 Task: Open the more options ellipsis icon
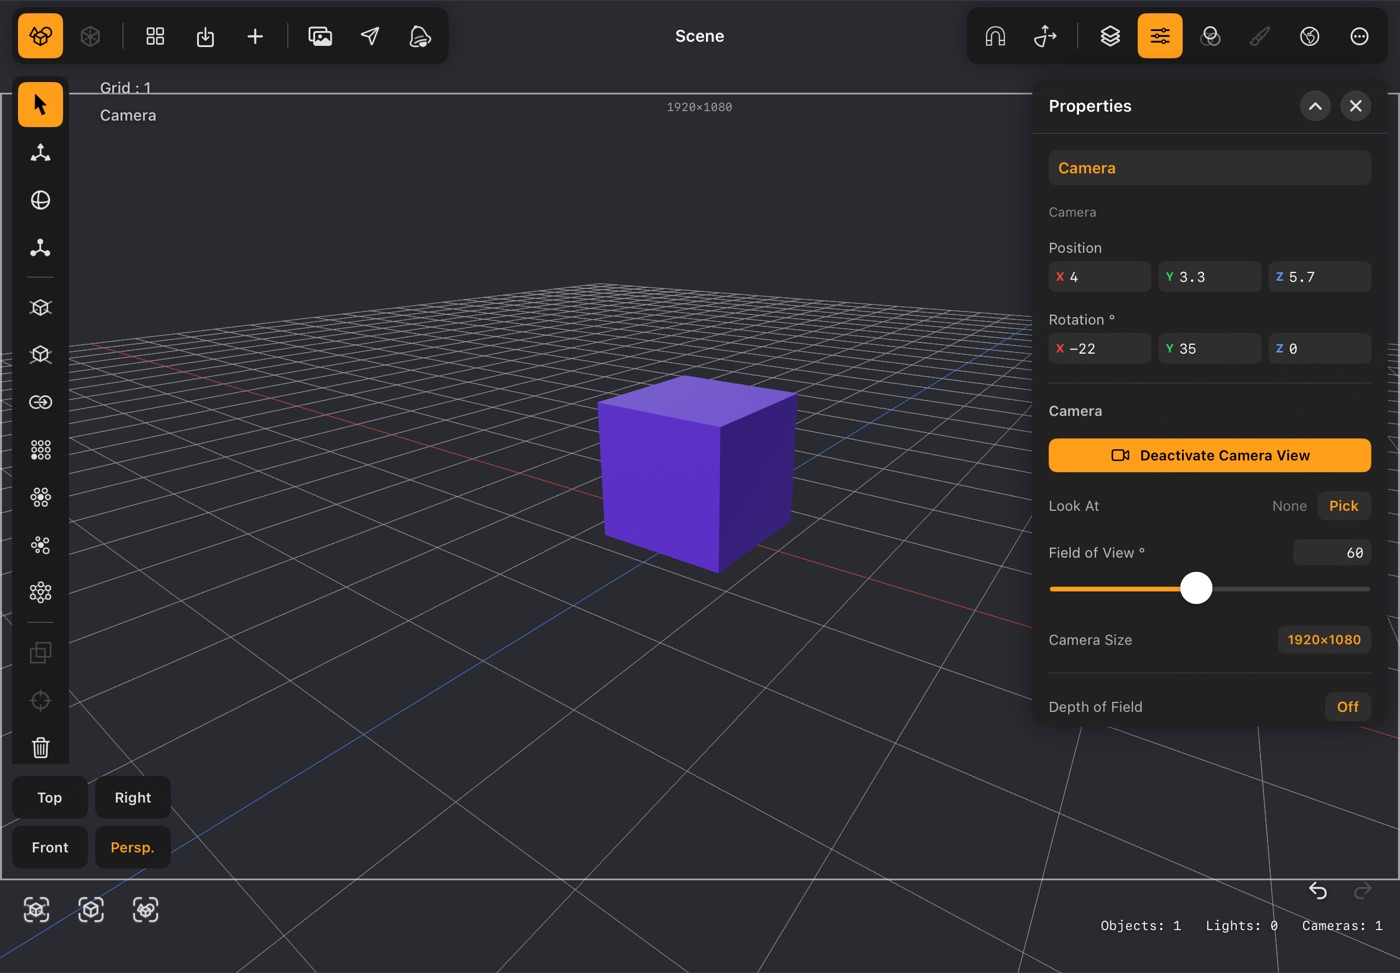(1359, 36)
